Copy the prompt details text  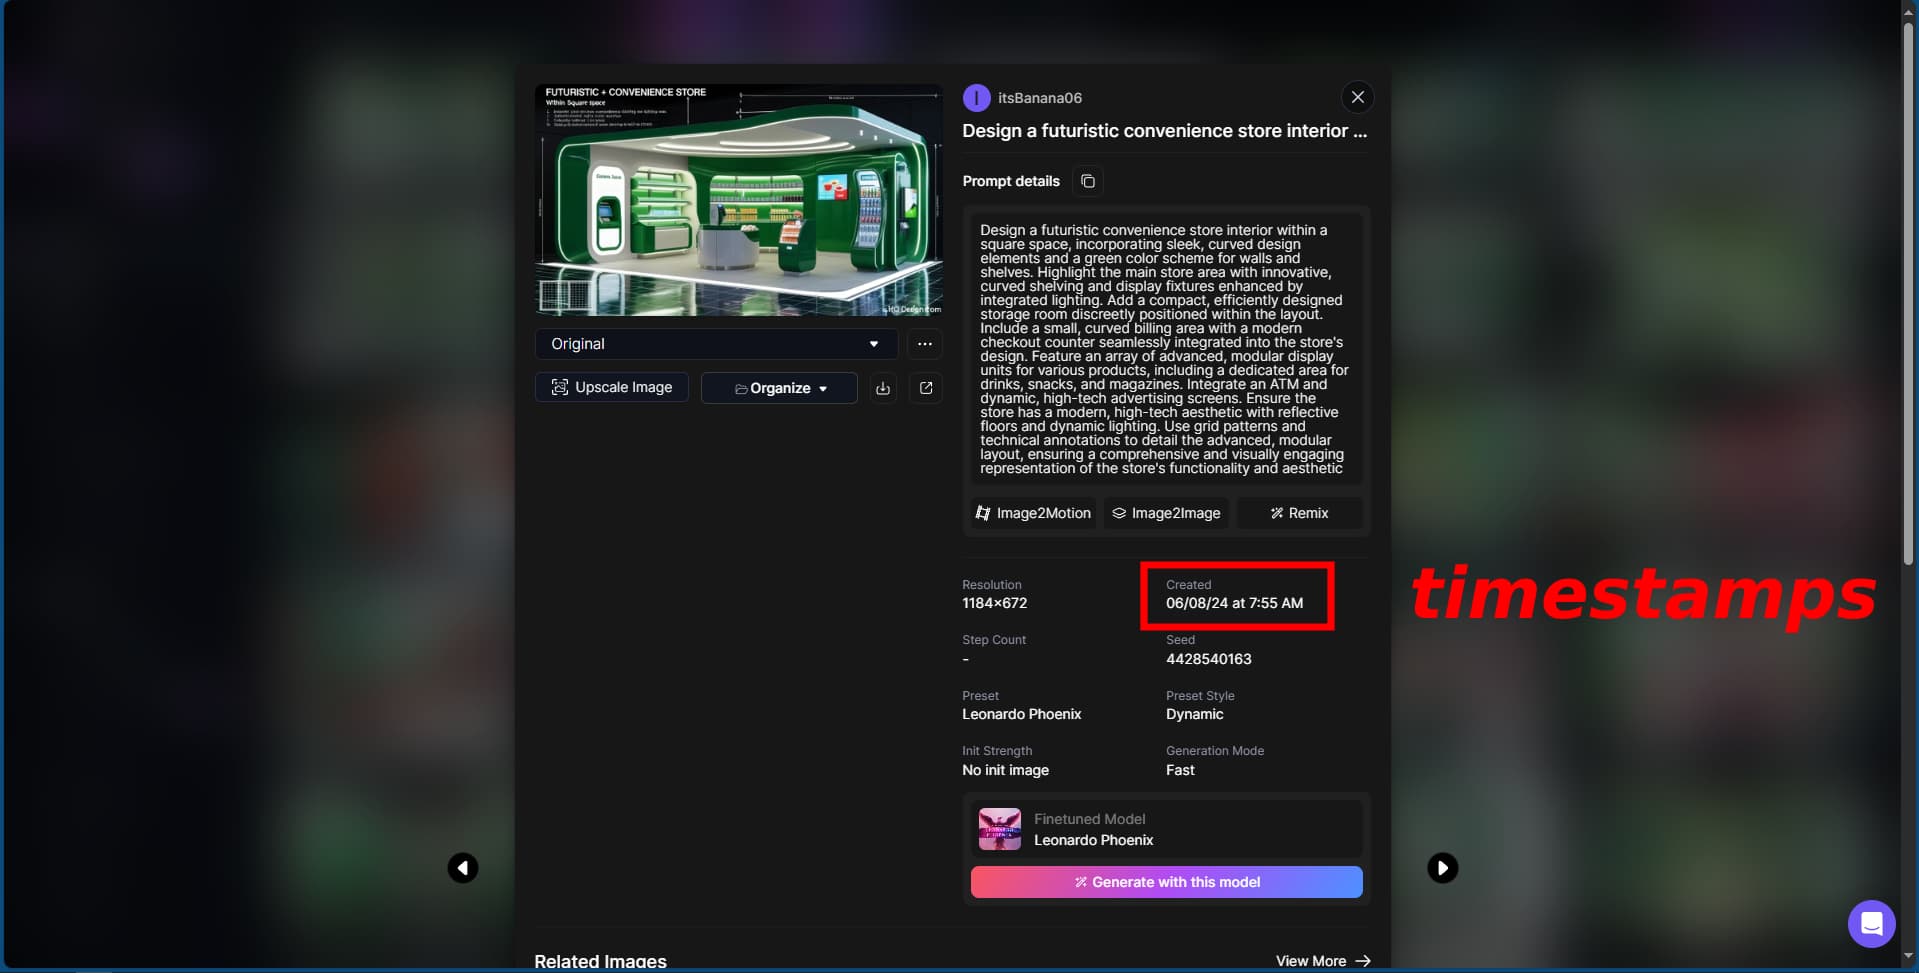coord(1087,181)
